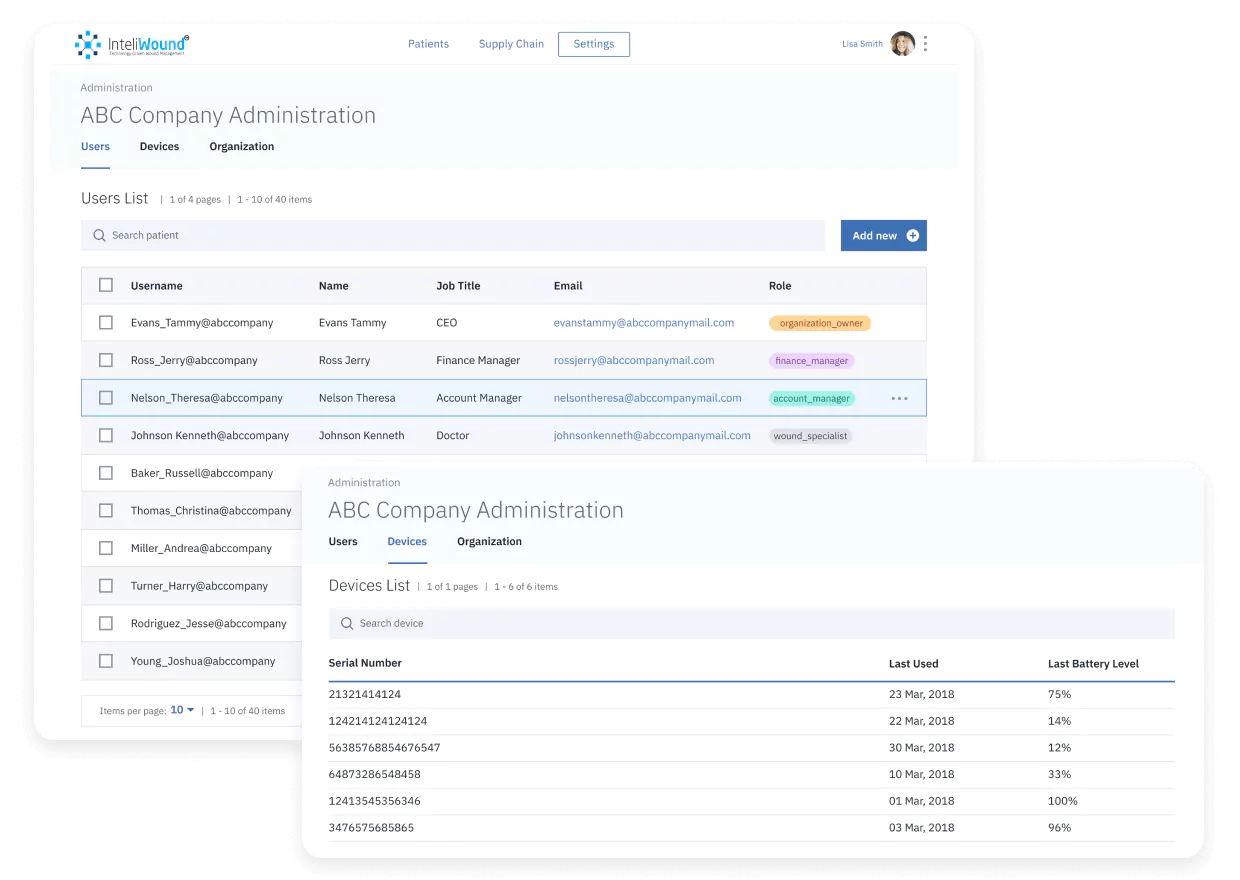Screen dimensions: 1240x880
Task: Focus the Search patient field
Action: pos(453,236)
